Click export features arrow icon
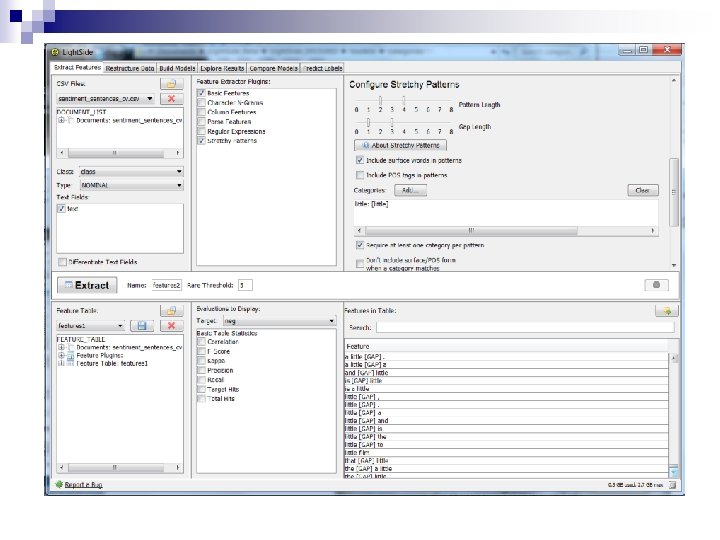 [x=667, y=311]
